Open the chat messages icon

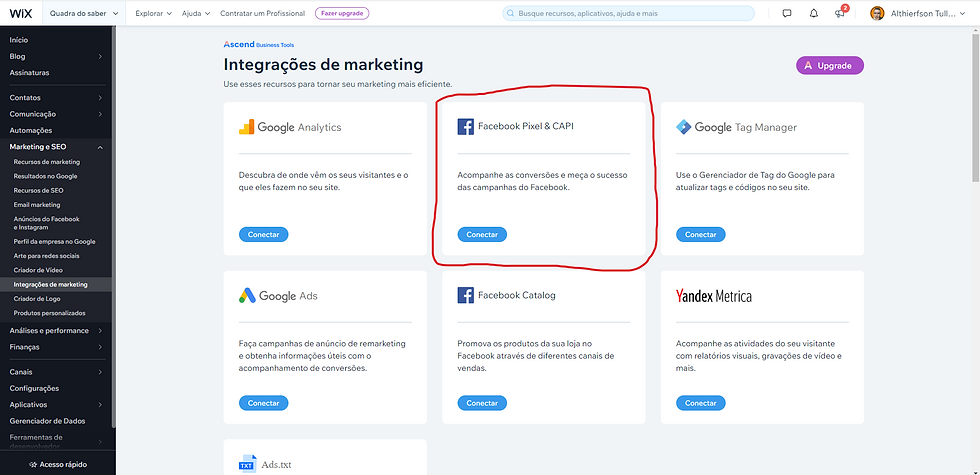click(x=787, y=13)
